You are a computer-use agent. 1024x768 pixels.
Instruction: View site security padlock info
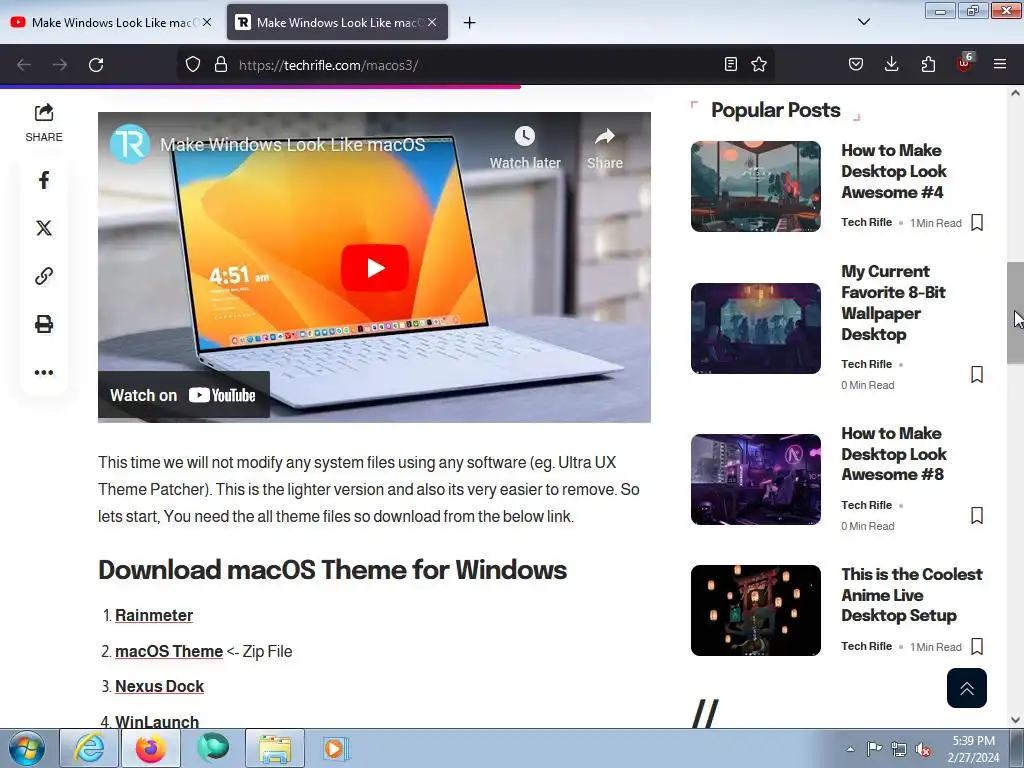click(x=221, y=65)
